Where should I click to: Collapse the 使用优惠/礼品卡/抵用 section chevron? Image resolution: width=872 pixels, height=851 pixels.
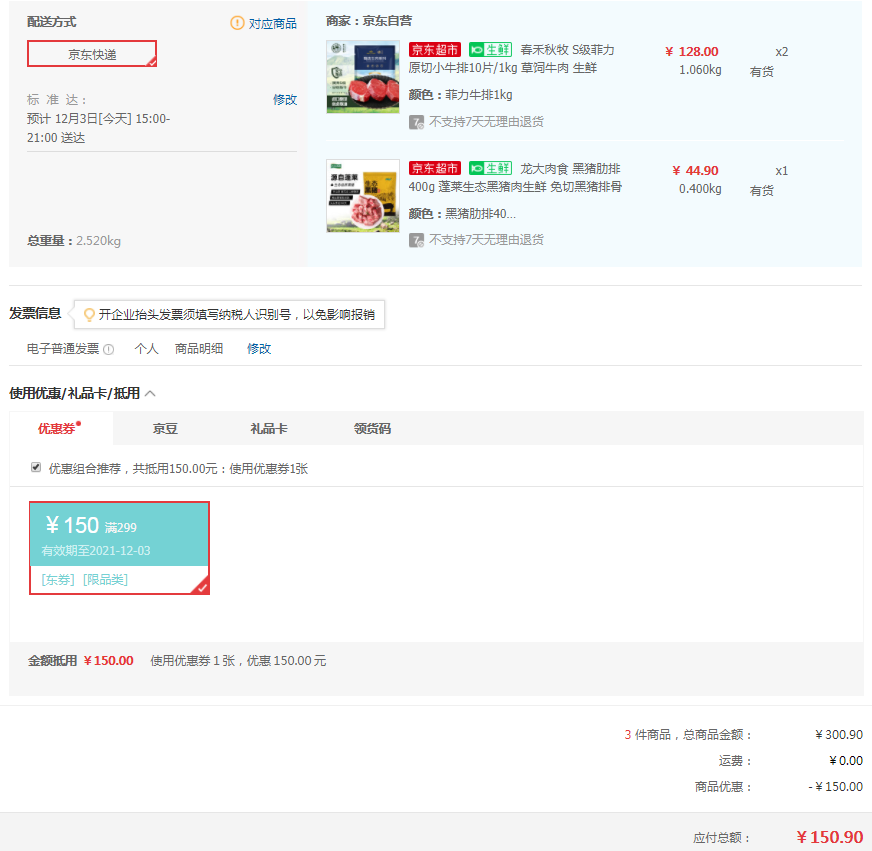click(x=150, y=393)
